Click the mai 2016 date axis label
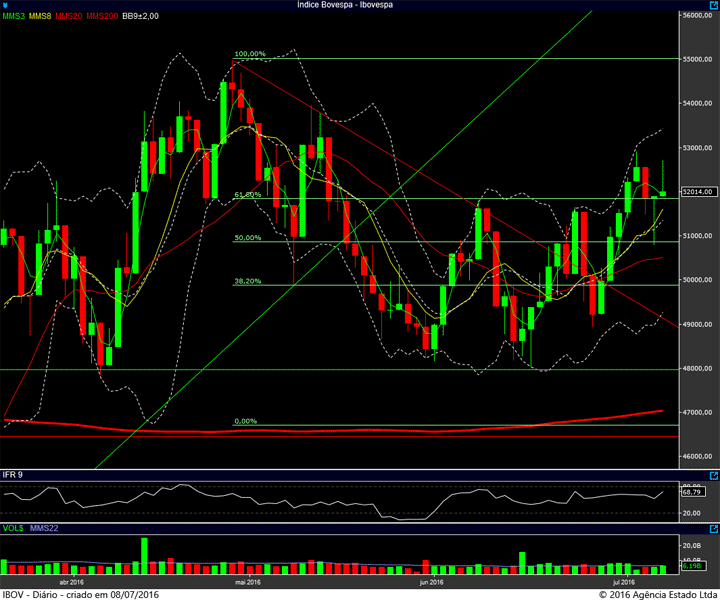Image resolution: width=720 pixels, height=600 pixels. click(x=248, y=582)
